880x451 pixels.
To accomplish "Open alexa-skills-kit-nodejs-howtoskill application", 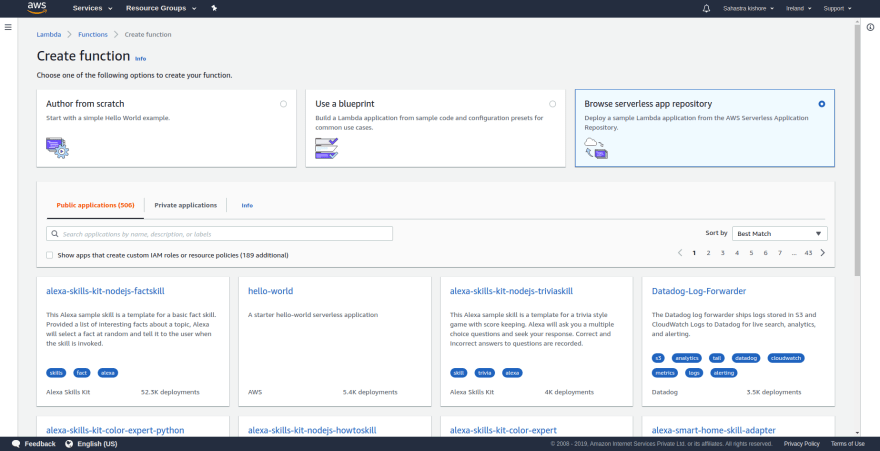I will 312,430.
